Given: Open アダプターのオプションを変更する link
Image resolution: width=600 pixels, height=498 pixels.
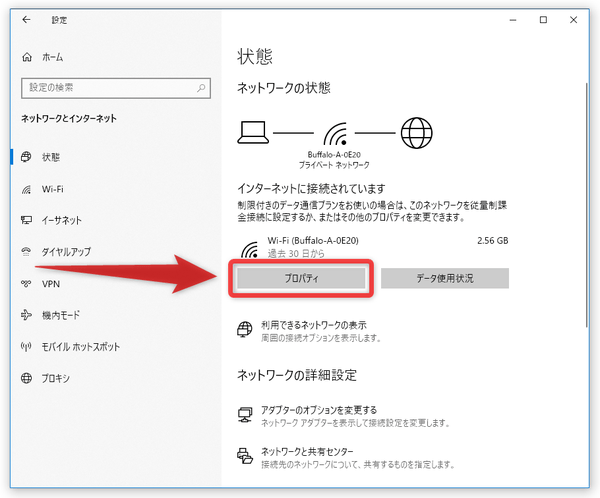Looking at the screenshot, I should 319,410.
